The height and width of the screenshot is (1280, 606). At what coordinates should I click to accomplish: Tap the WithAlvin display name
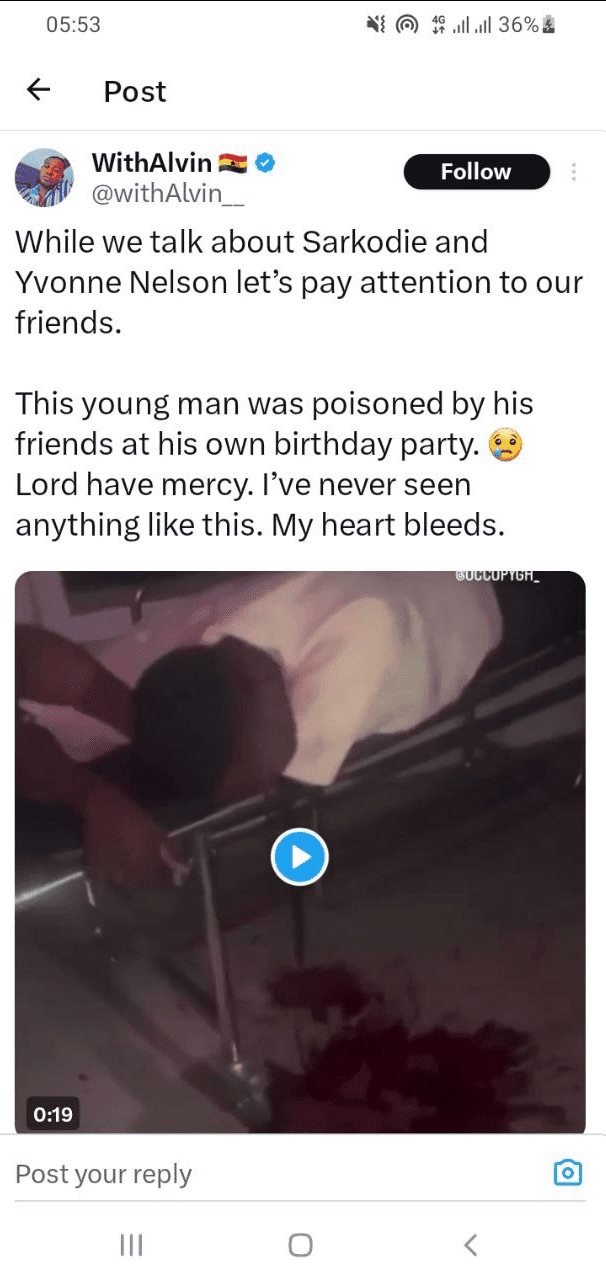coord(152,162)
